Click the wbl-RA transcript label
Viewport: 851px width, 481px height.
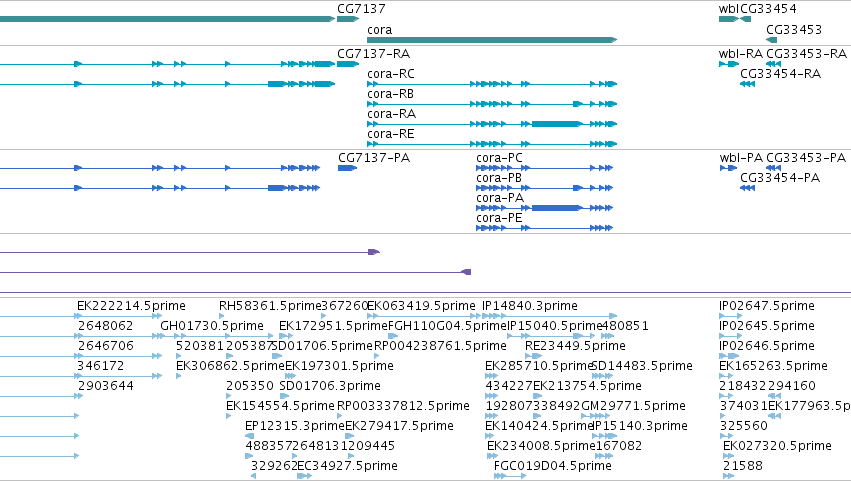click(x=741, y=54)
